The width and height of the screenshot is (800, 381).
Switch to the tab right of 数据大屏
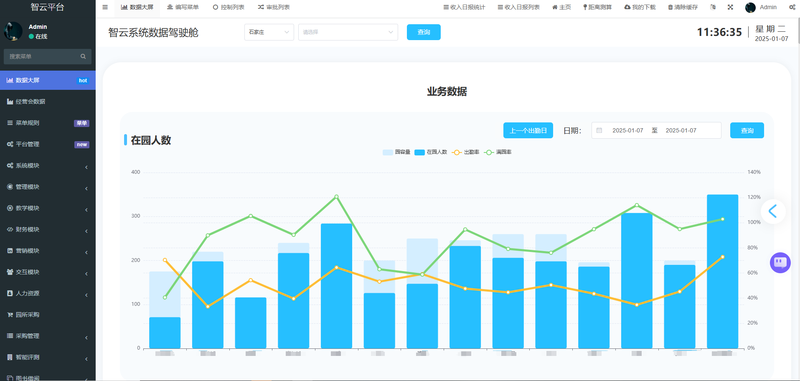pyautogui.click(x=183, y=7)
